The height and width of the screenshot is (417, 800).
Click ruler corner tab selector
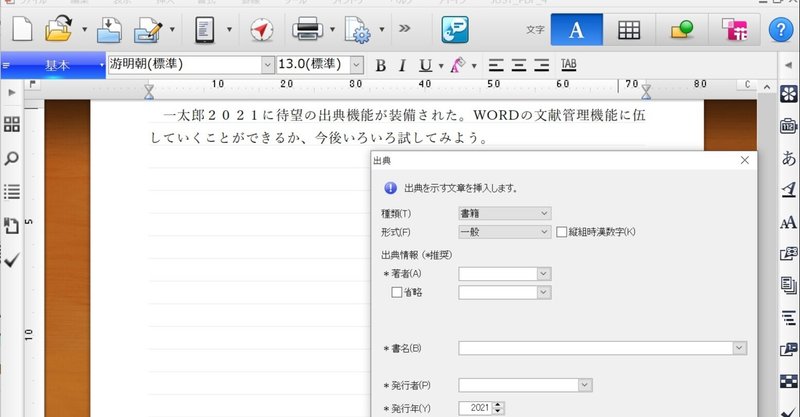point(33,84)
